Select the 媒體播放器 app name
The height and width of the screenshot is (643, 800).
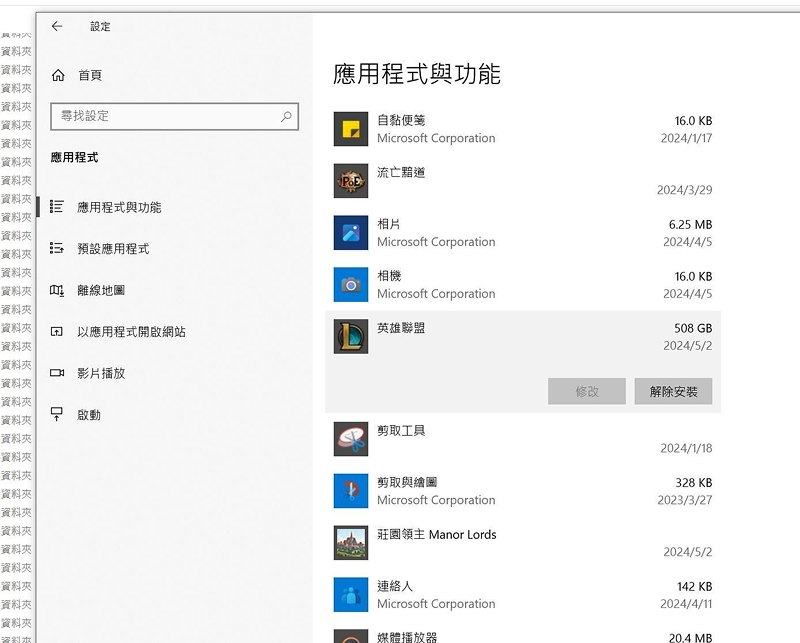[x=407, y=637]
